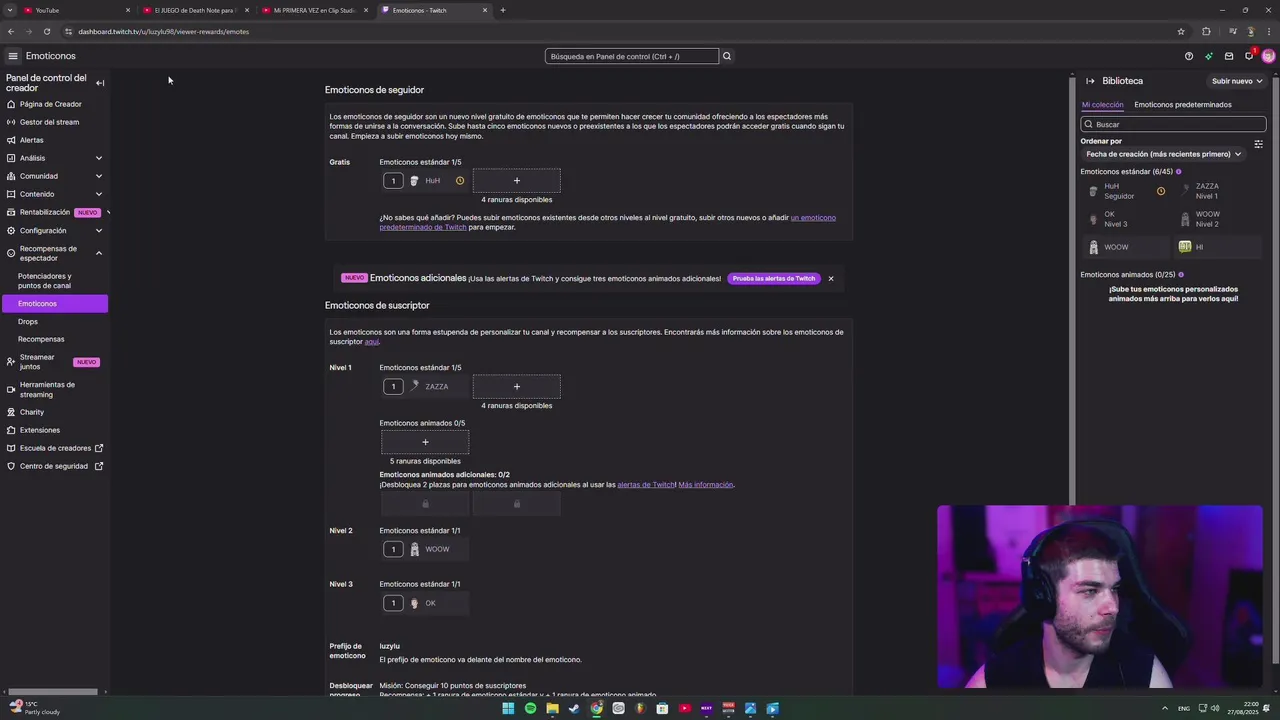The image size is (1280, 720).
Task: Open Centro de seguridad external link
Action: coord(54,466)
